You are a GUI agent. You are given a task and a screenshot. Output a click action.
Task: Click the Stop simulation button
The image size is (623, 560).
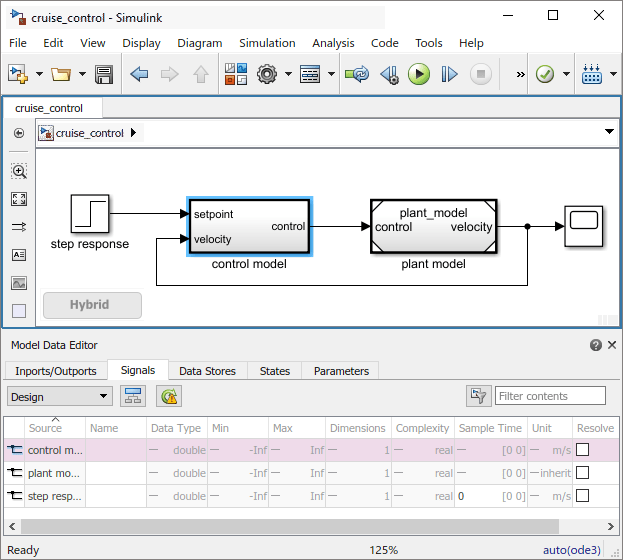coord(481,74)
